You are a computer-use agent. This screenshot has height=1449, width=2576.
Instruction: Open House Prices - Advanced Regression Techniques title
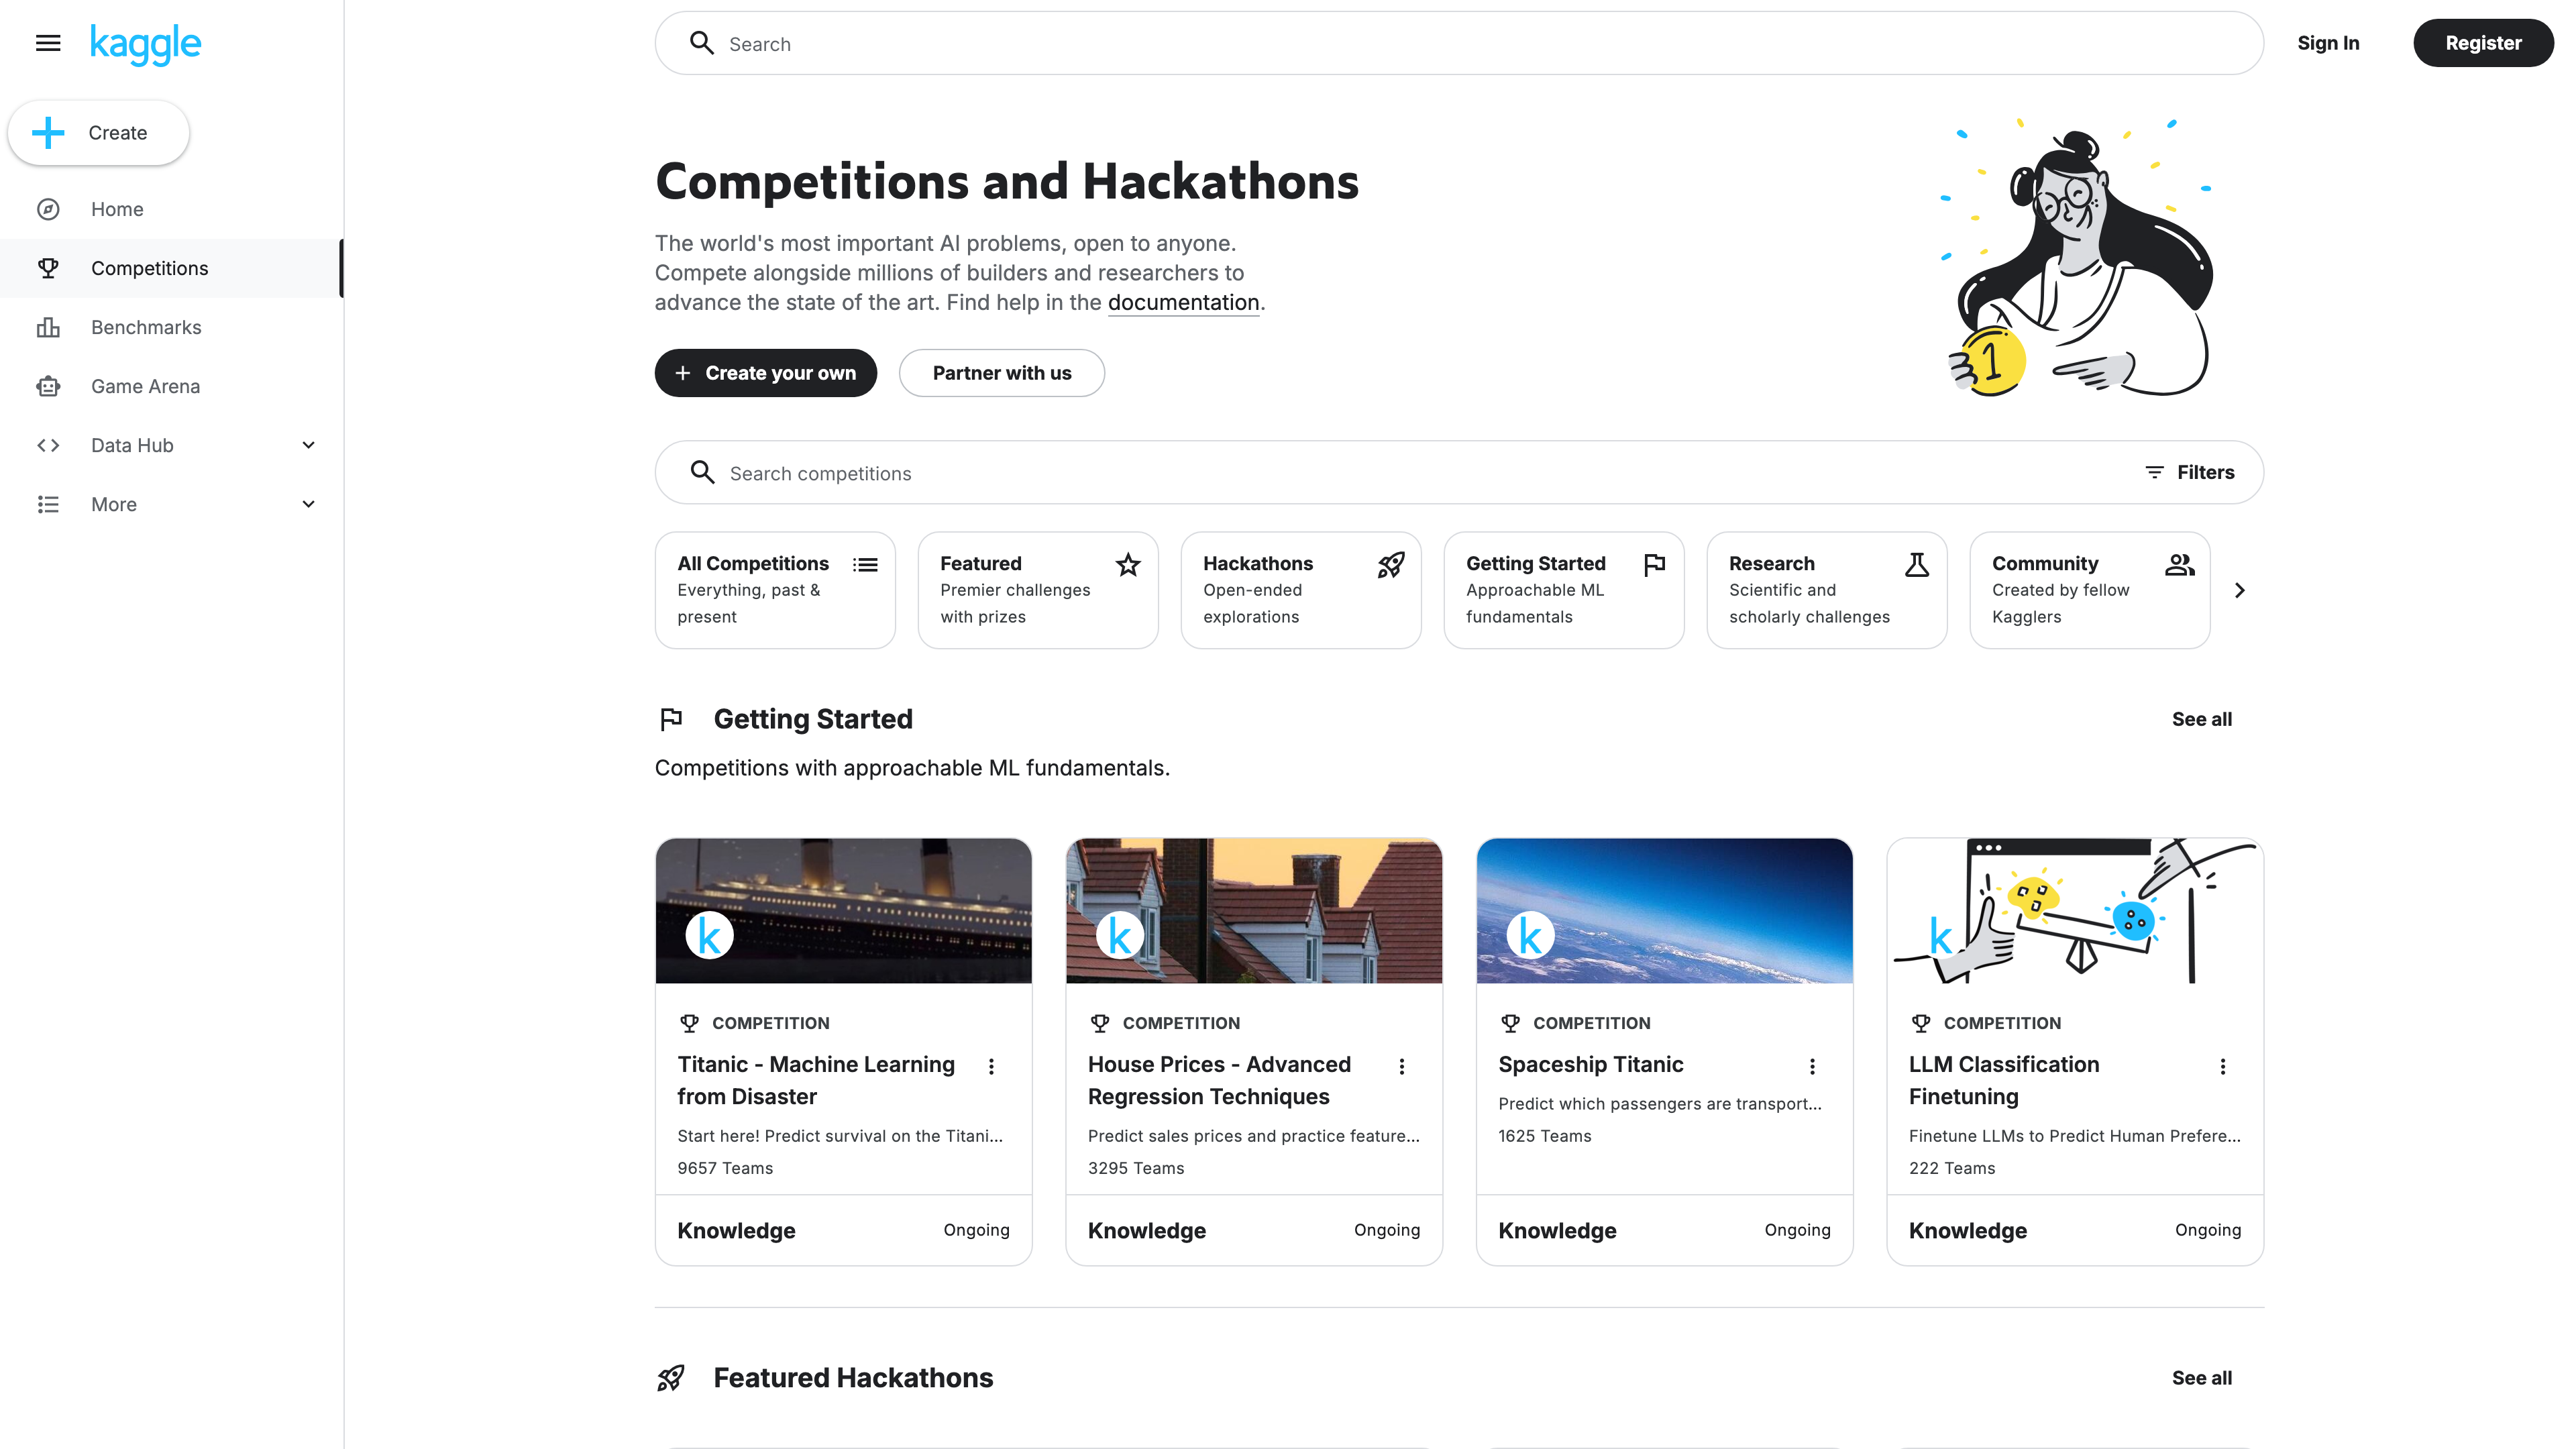tap(1219, 1080)
